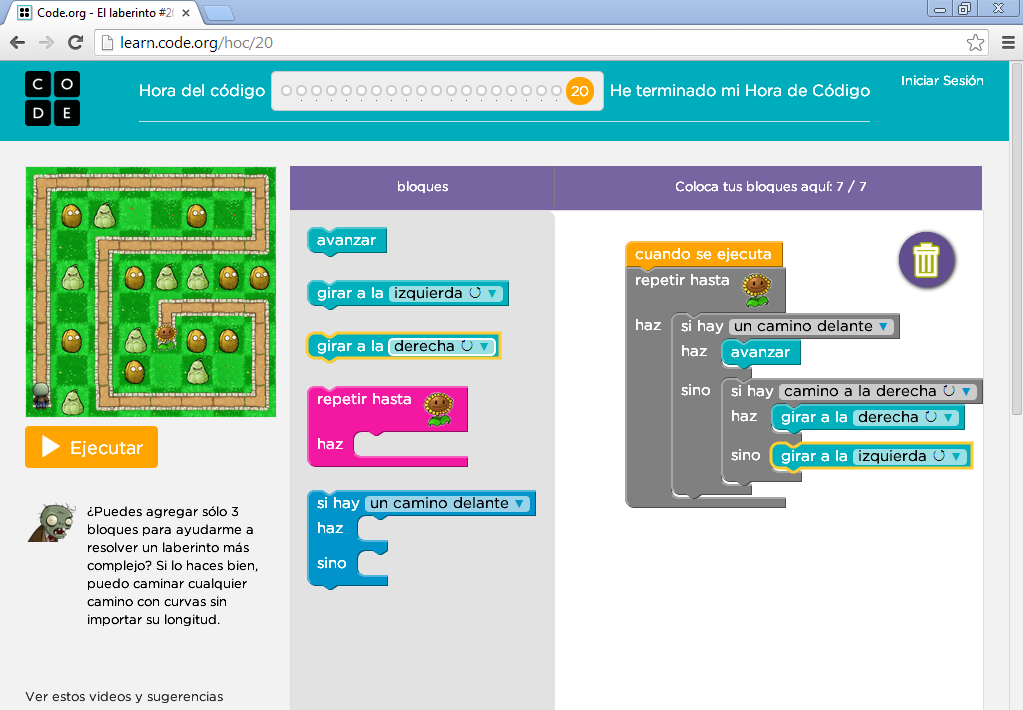Click He terminado mi Hora de Código
Image resolution: width=1023 pixels, height=710 pixels.
click(x=740, y=91)
